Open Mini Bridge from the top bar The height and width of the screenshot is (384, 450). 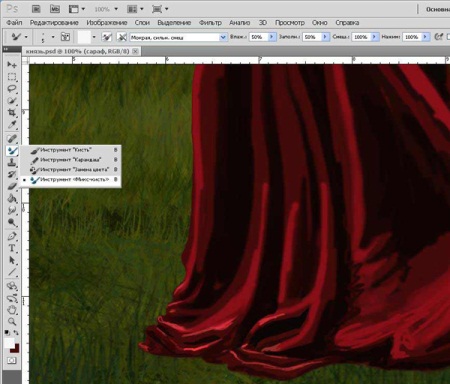click(55, 9)
